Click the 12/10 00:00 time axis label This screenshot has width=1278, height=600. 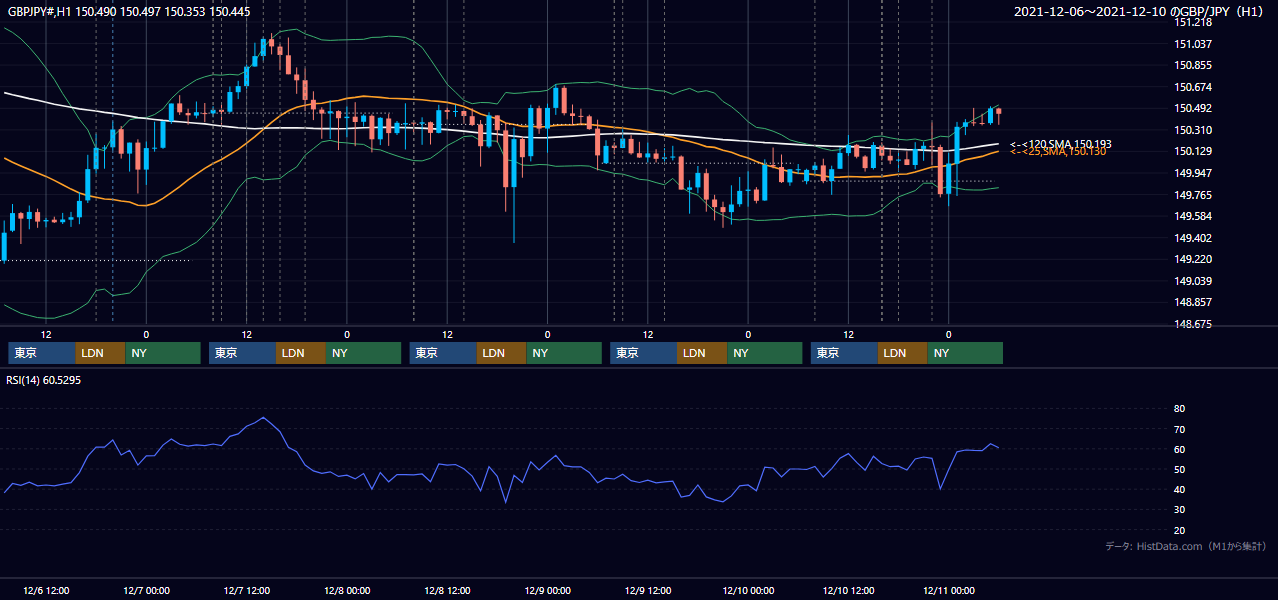pyautogui.click(x=748, y=590)
